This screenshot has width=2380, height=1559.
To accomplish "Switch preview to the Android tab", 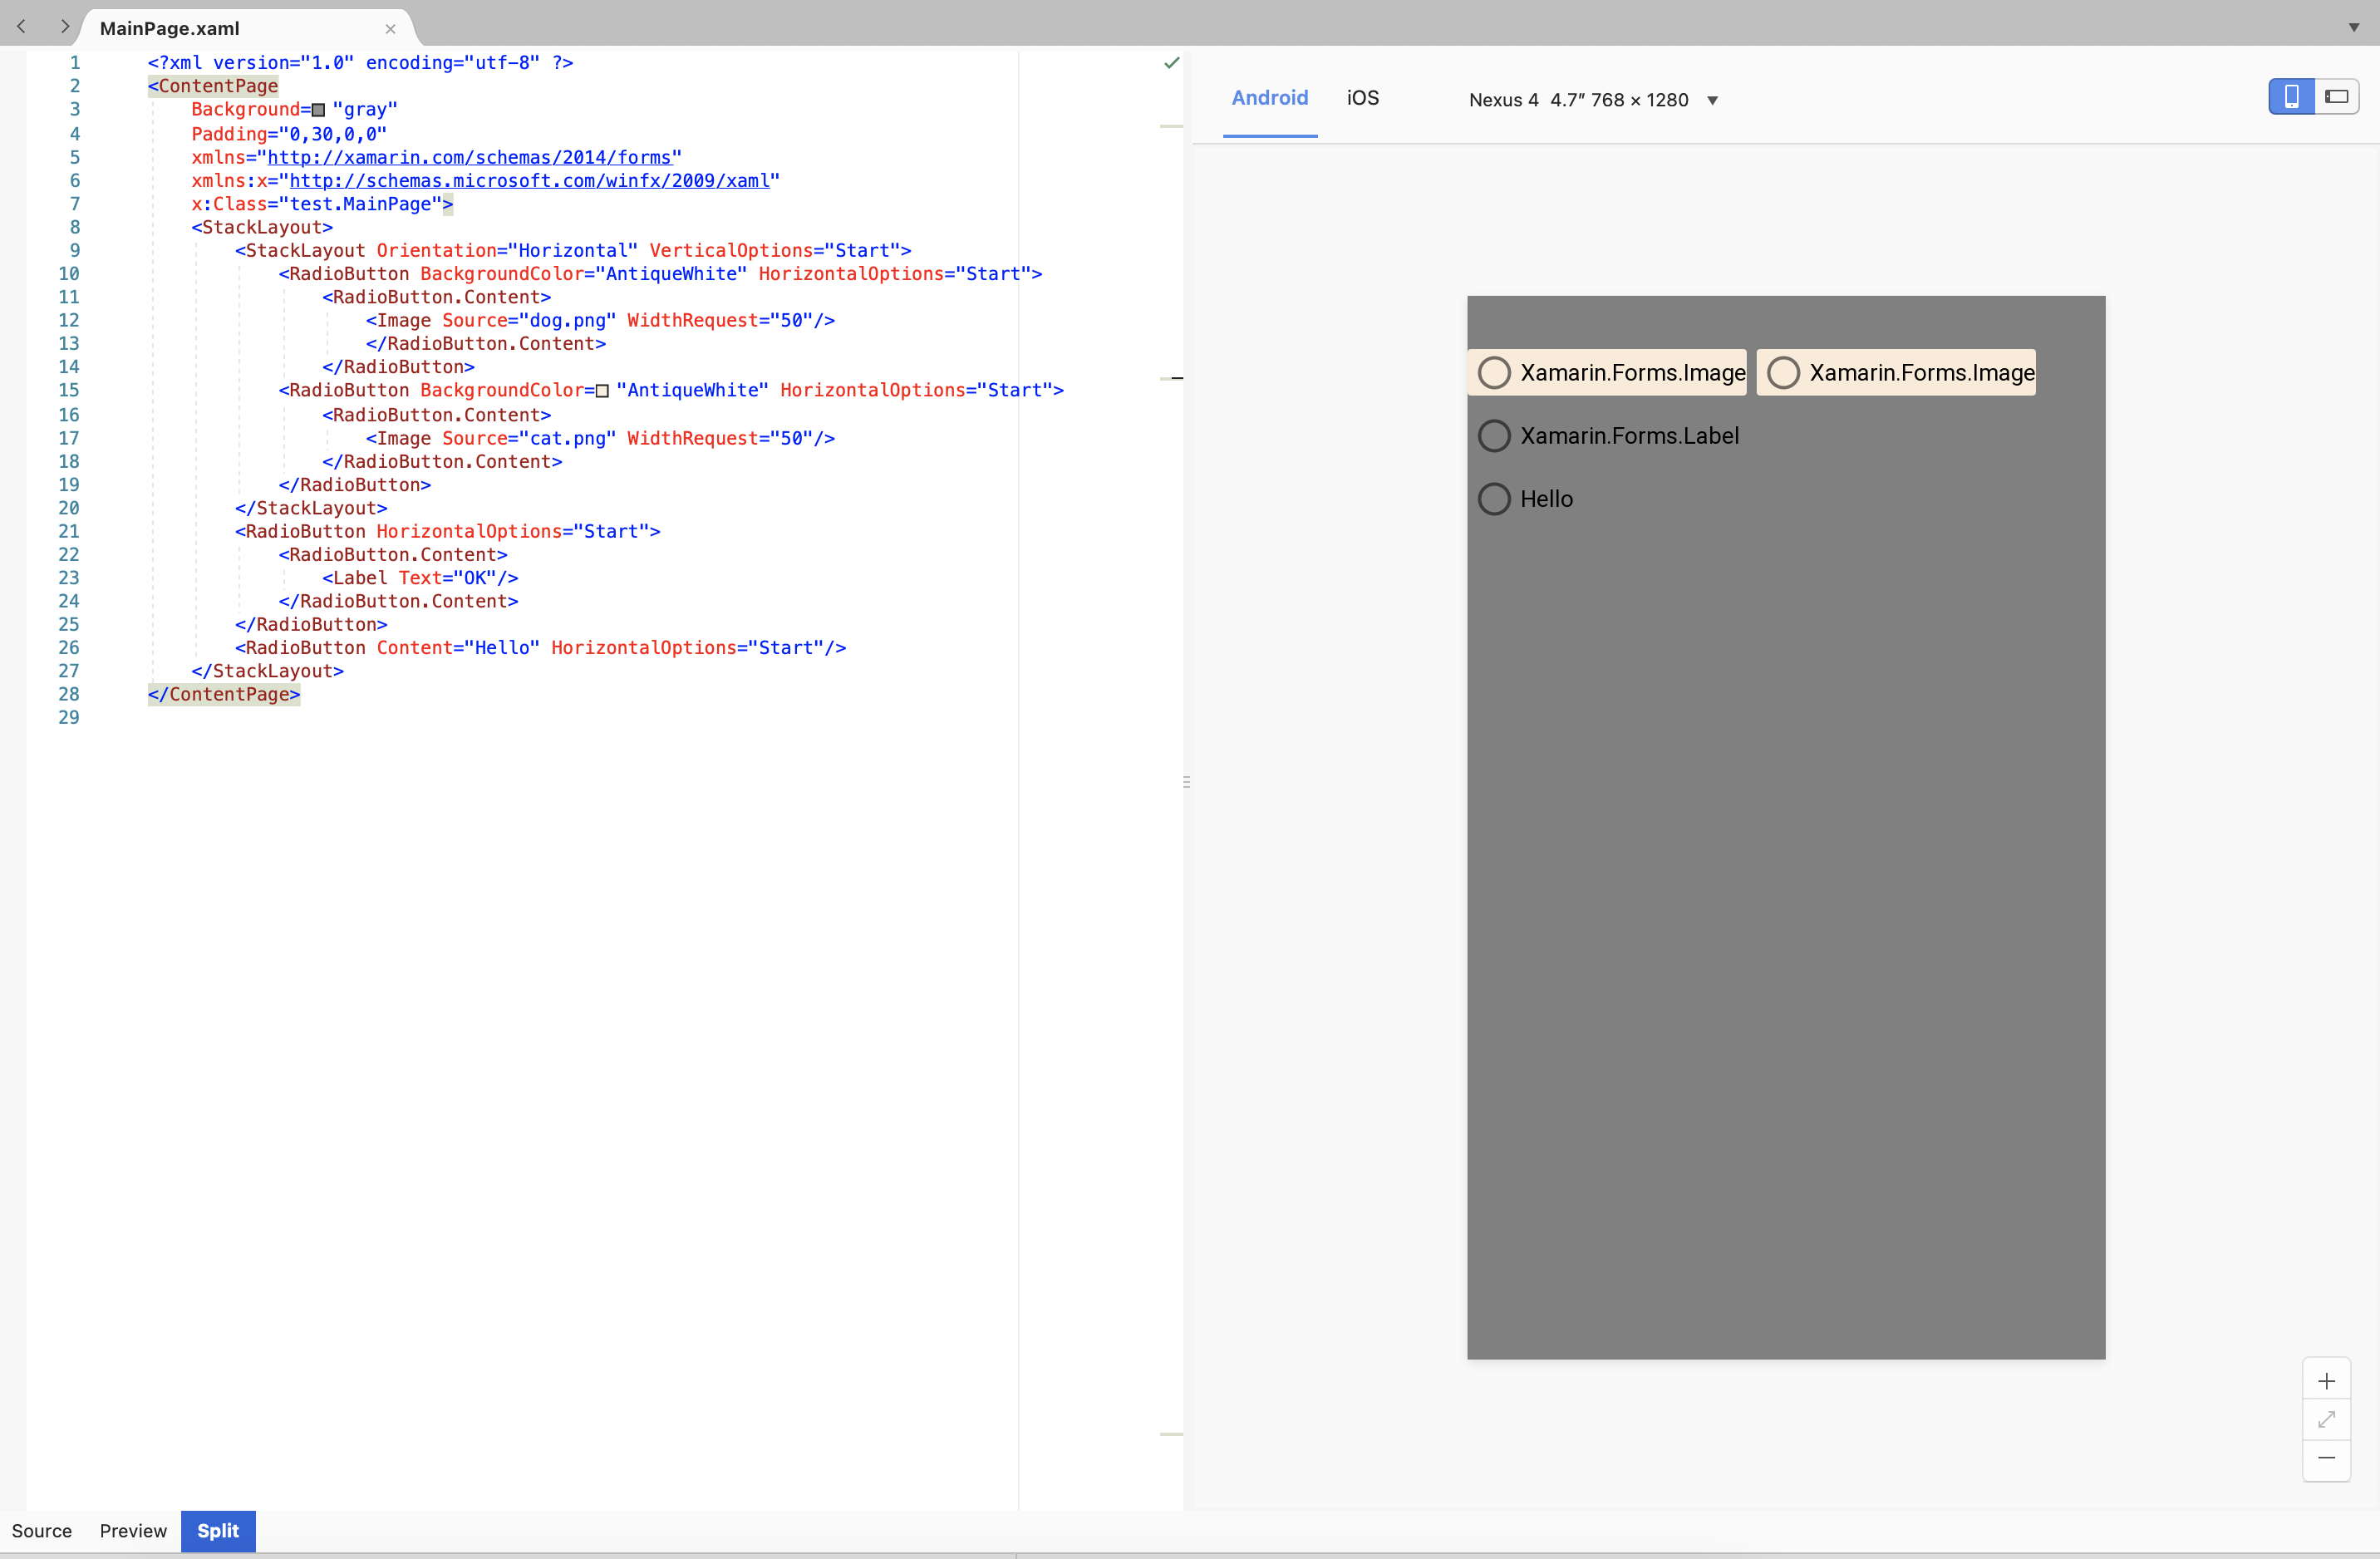I will pyautogui.click(x=1270, y=98).
